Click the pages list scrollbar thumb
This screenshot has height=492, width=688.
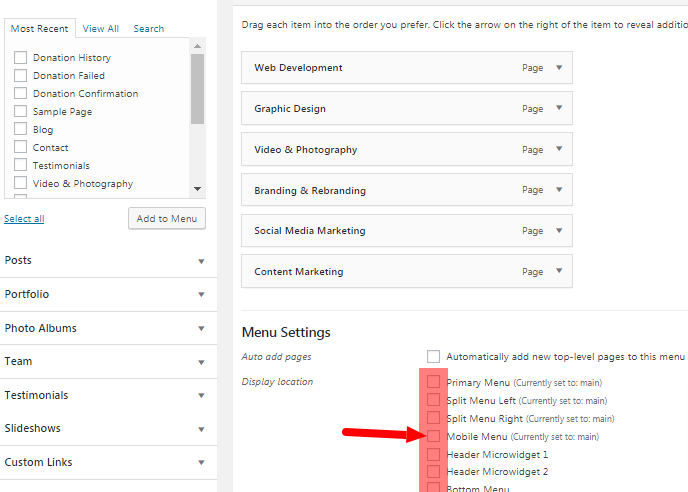coord(197,89)
